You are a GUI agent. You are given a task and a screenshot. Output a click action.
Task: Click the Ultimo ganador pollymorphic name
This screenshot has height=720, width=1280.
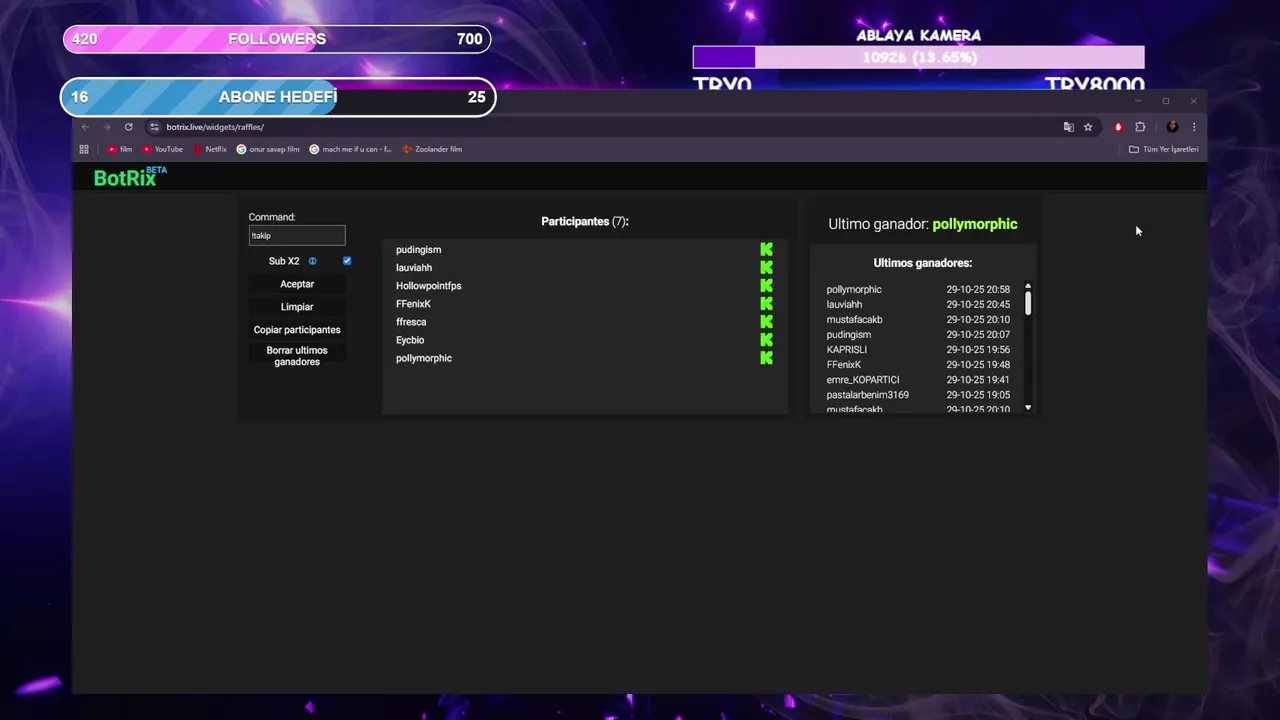[975, 224]
